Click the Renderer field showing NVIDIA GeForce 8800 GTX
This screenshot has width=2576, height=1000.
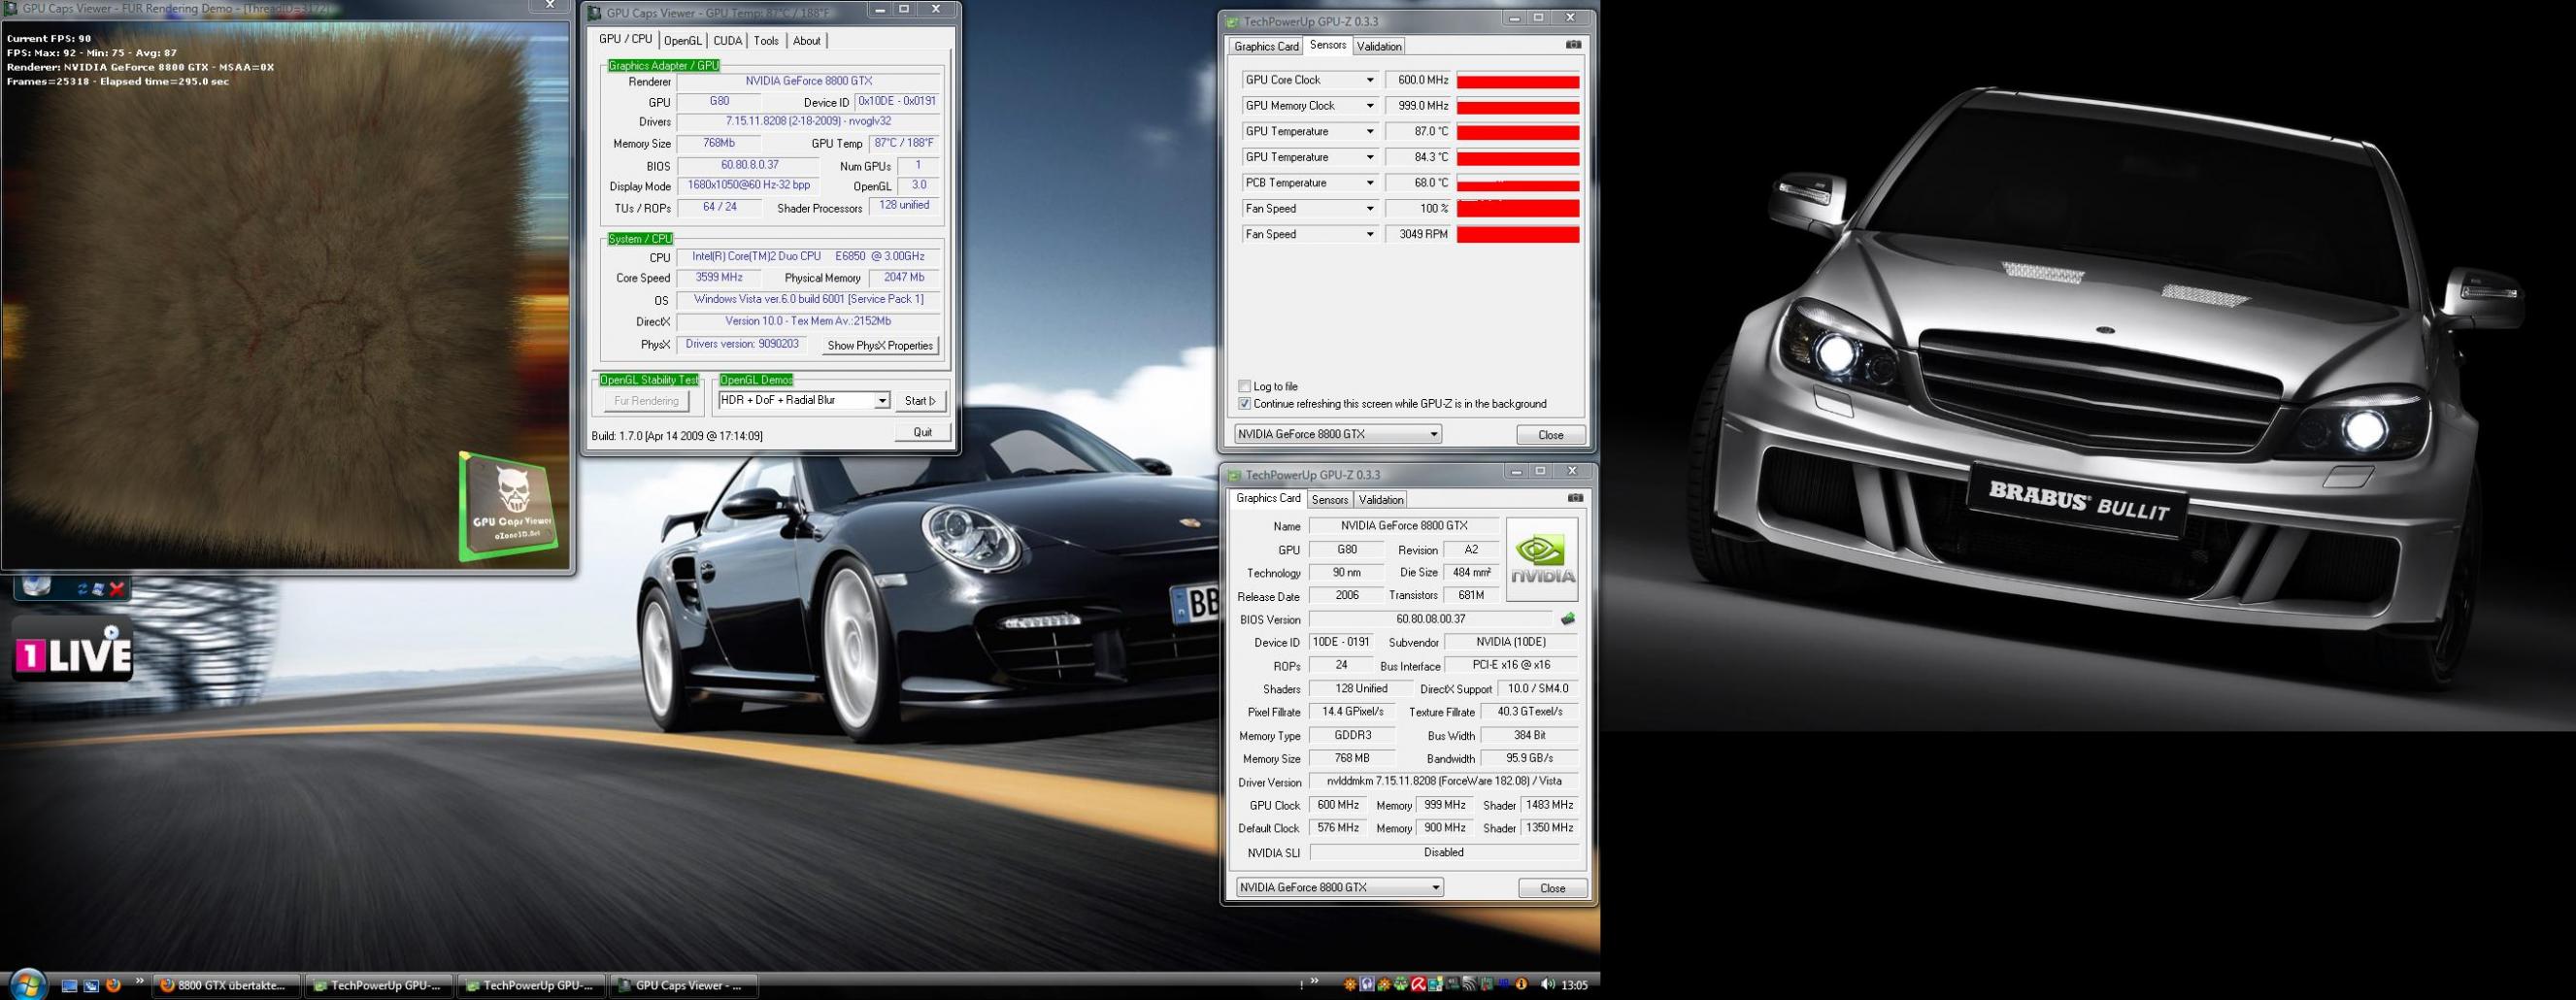pyautogui.click(x=809, y=81)
